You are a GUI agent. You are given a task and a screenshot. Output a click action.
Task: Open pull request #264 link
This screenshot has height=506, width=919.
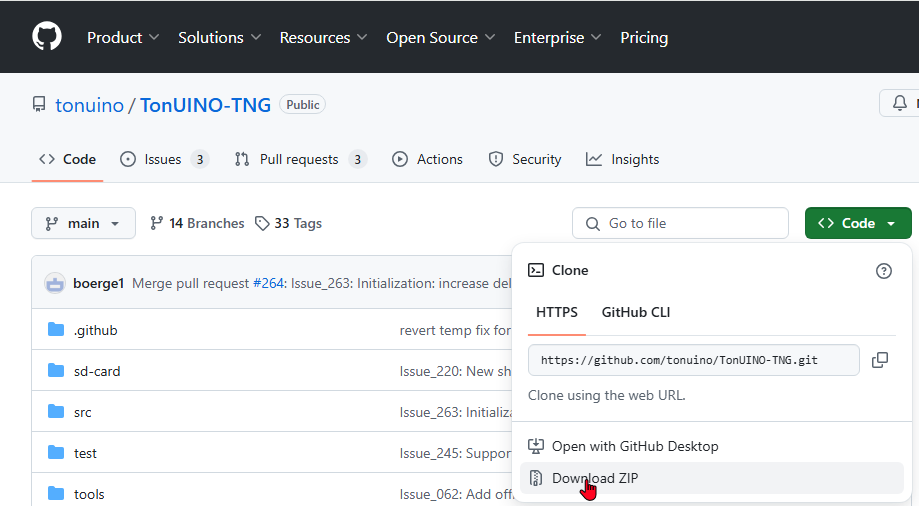tap(268, 284)
